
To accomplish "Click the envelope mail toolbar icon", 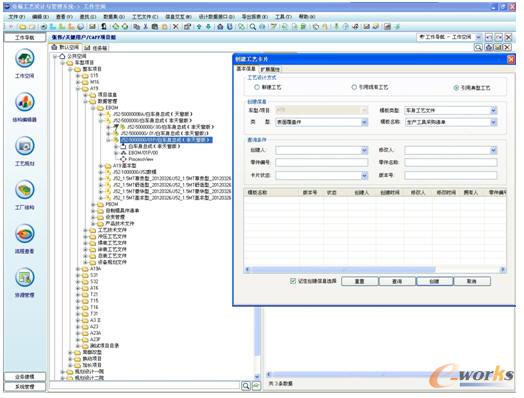I will pyautogui.click(x=92, y=27).
